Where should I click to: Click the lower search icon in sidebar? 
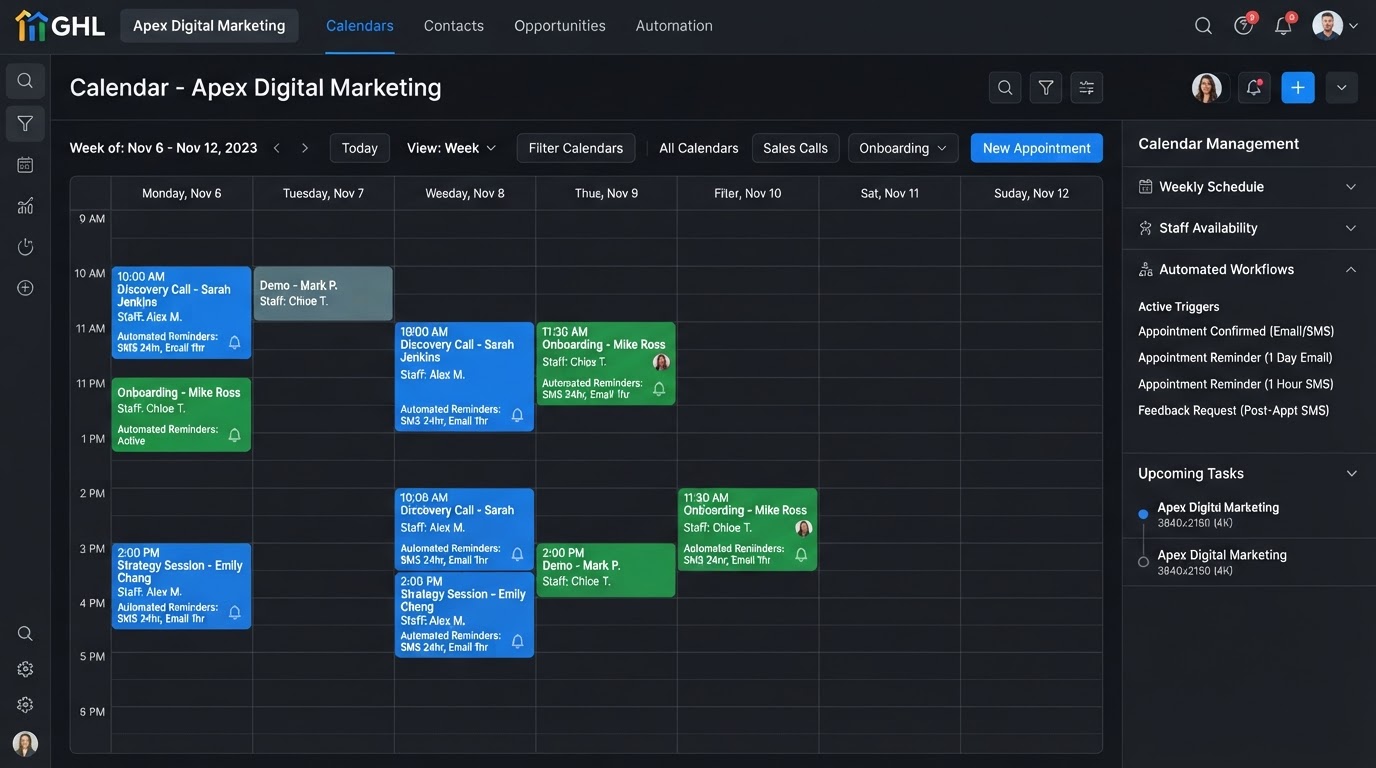pyautogui.click(x=25, y=633)
